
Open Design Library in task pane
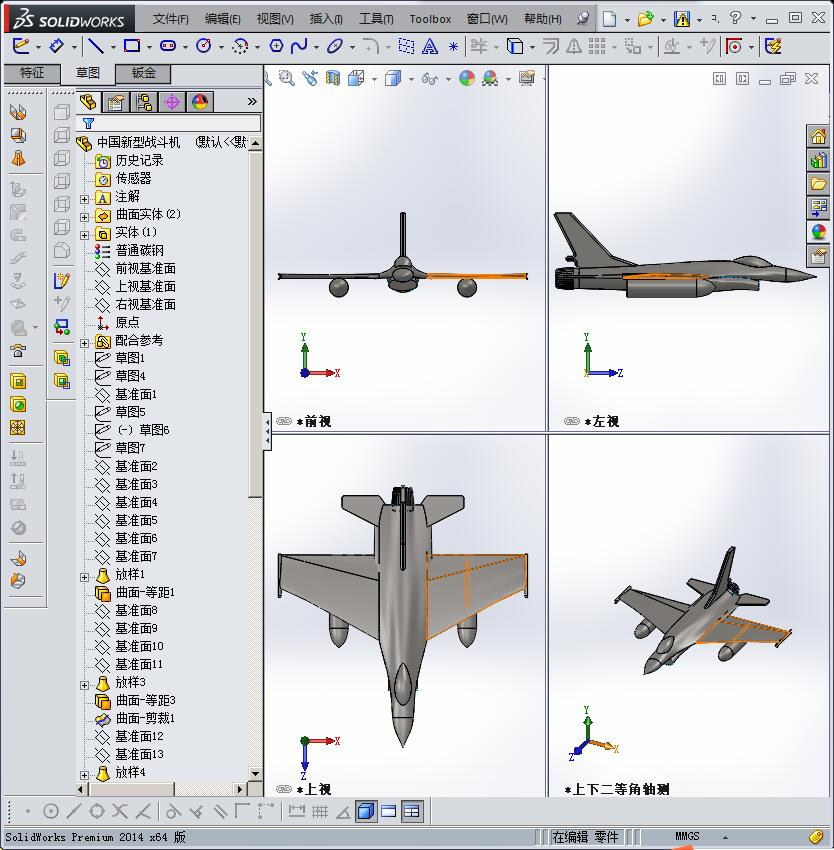tap(818, 160)
